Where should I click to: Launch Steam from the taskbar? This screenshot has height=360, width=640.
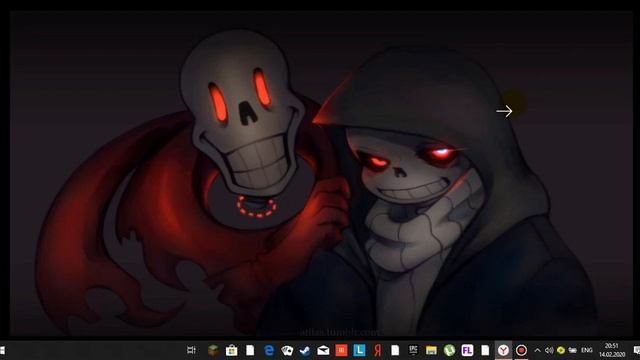click(305, 350)
